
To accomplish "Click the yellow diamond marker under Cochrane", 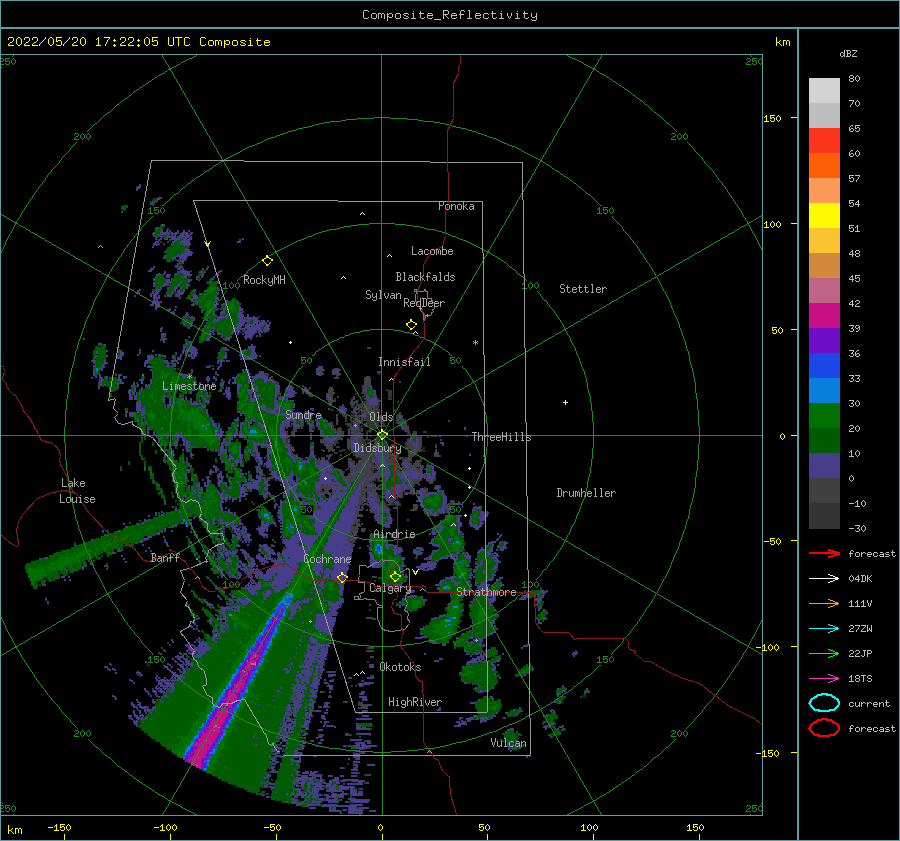I will click(x=342, y=577).
